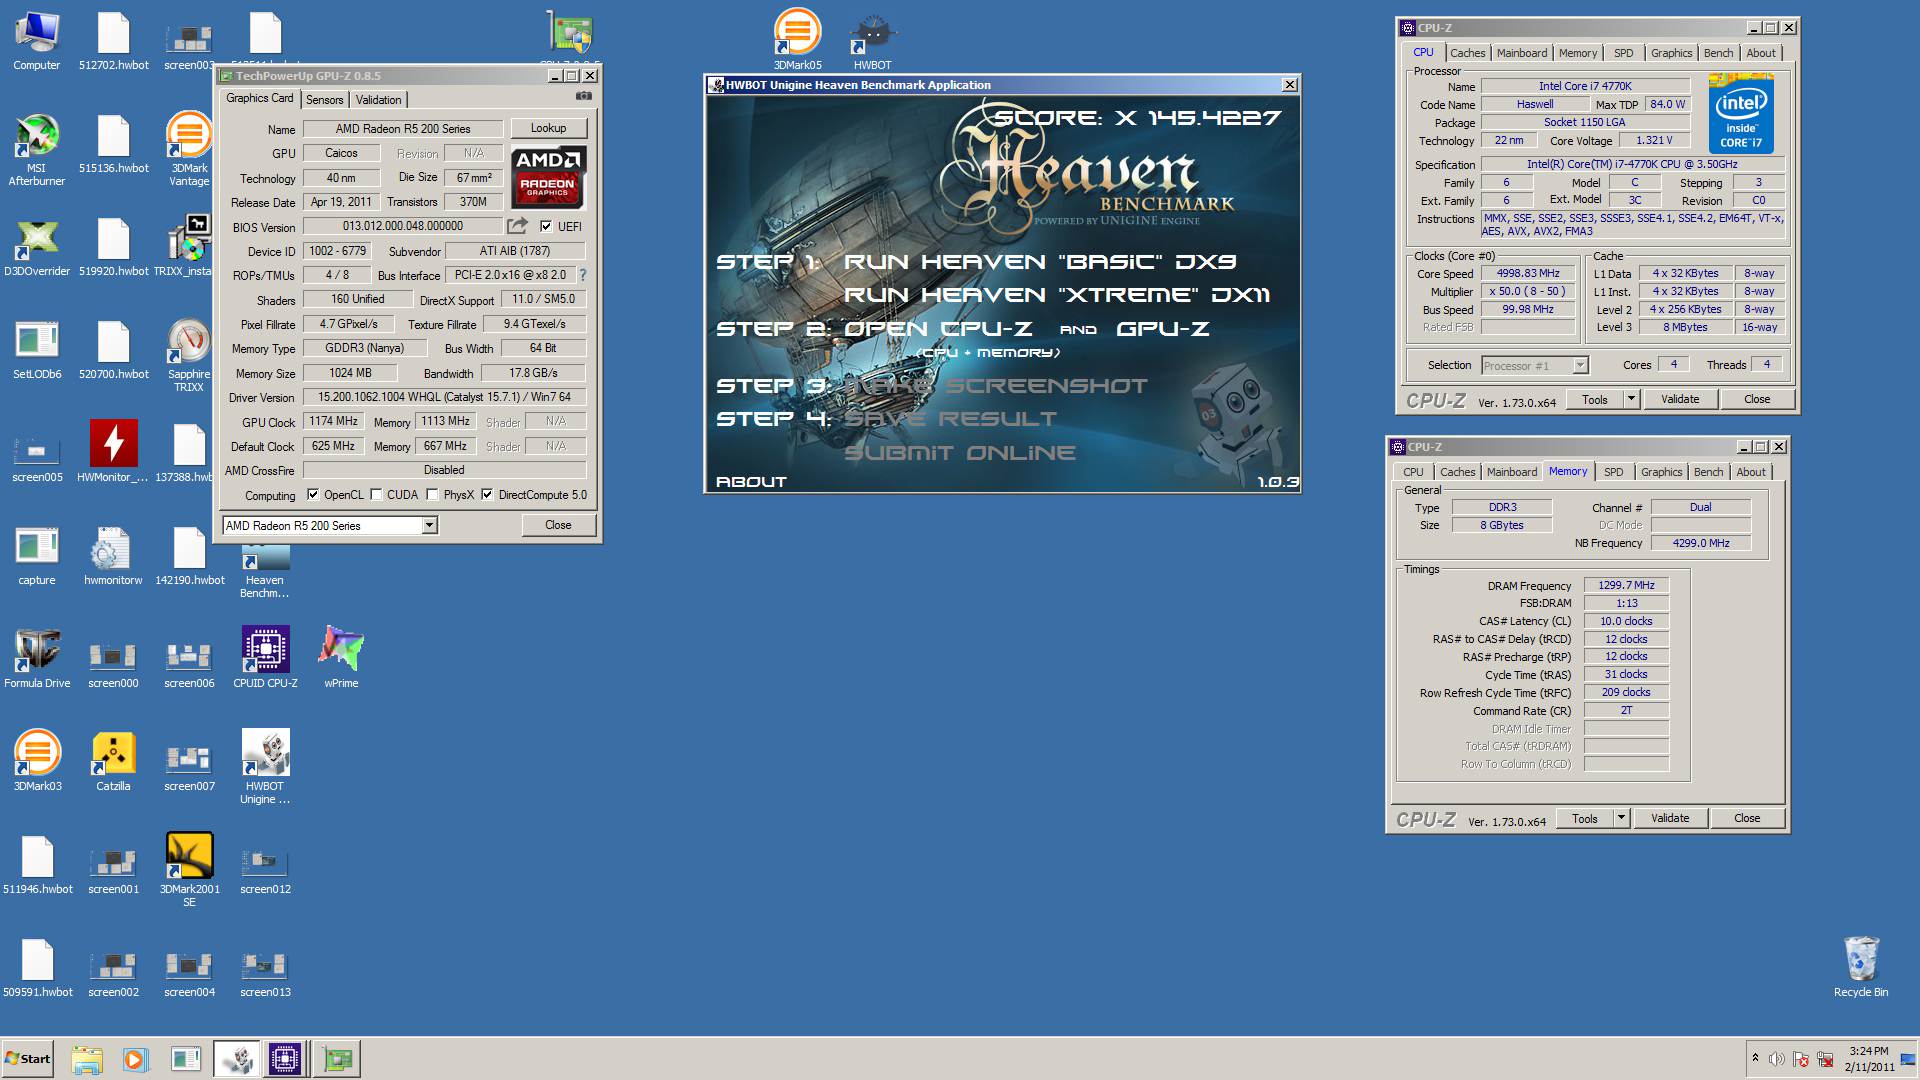Open SPD tab in top CPU-Z window
1920x1080 pixels.
(1624, 53)
